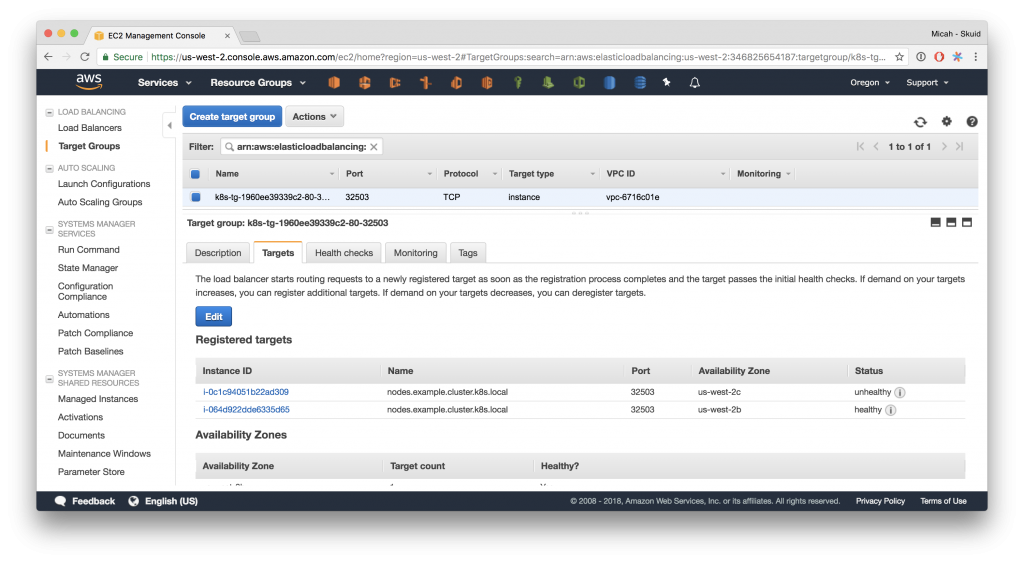Viewport: 1024px width, 563px height.
Task: Open the Resource Groups dropdown
Action: (x=258, y=82)
